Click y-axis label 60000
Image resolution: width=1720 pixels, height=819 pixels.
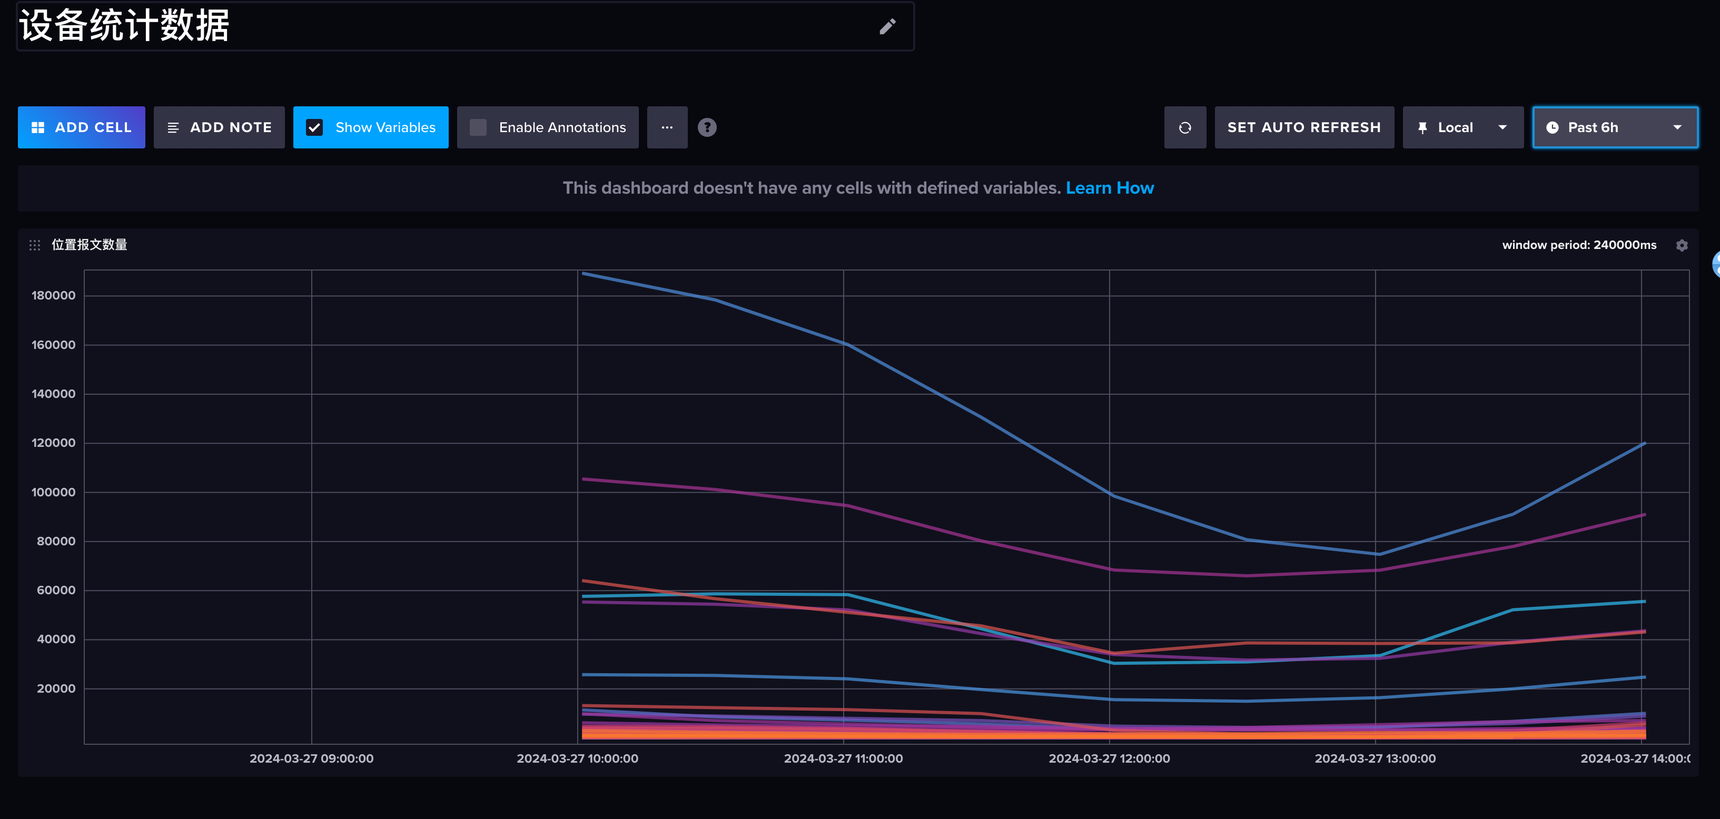(56, 590)
